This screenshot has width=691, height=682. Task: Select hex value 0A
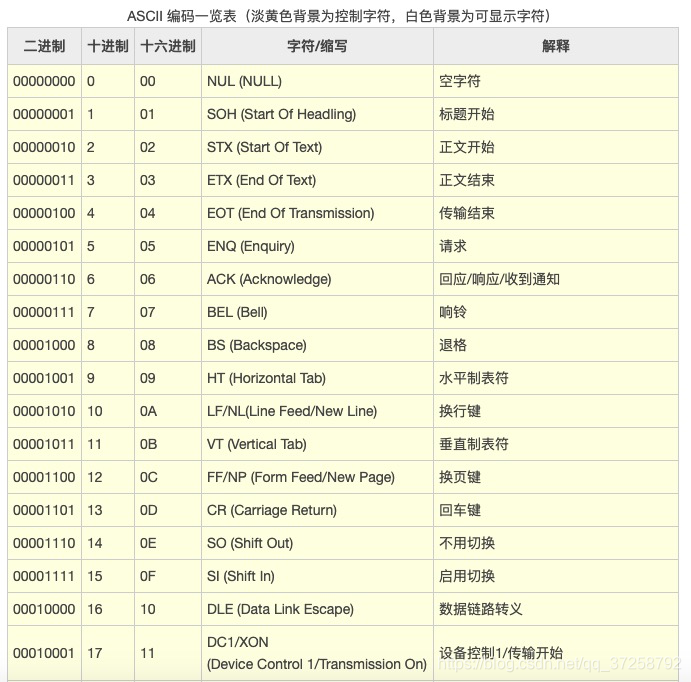[x=168, y=411]
